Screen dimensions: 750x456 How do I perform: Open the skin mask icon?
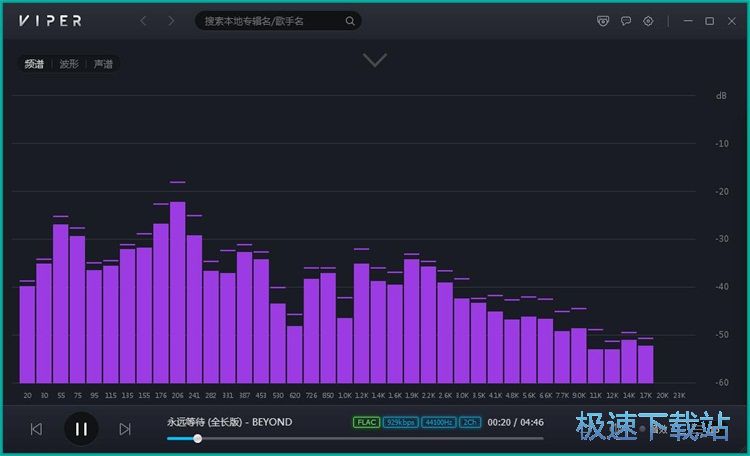(x=603, y=21)
